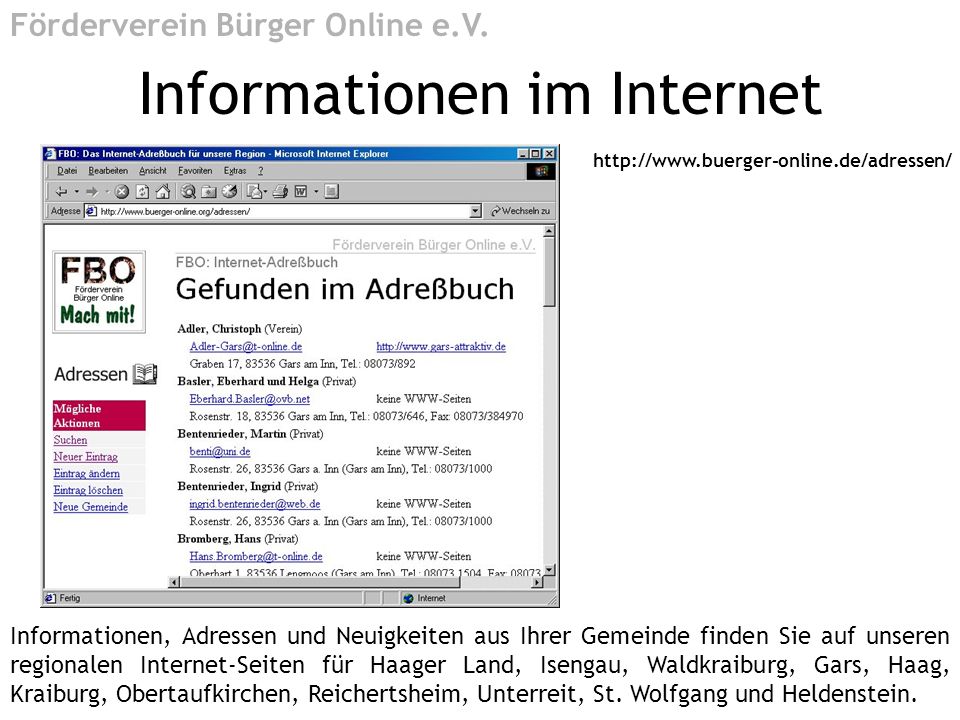Screen dimensions: 960x720
Task: Open the History icon
Action: click(x=230, y=192)
